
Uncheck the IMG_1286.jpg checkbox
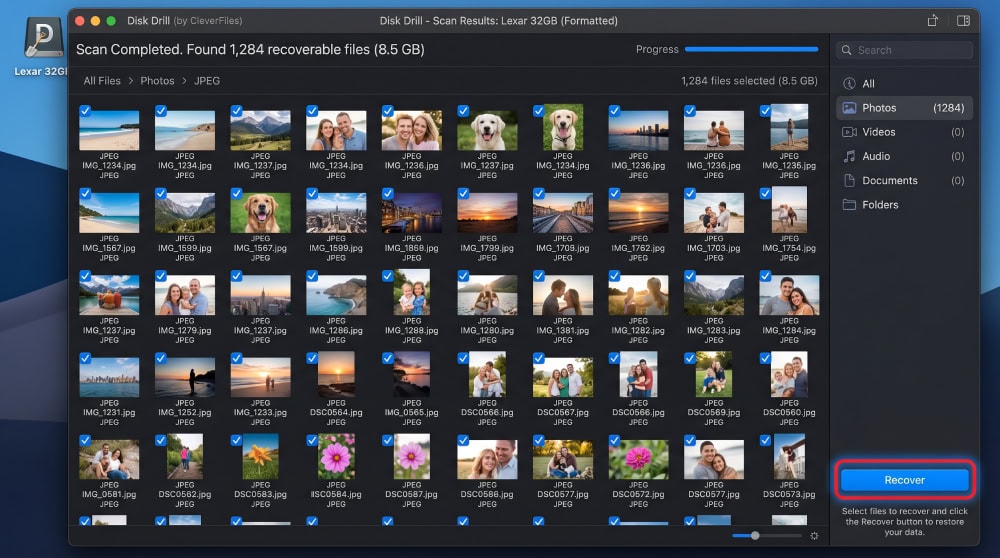click(312, 275)
